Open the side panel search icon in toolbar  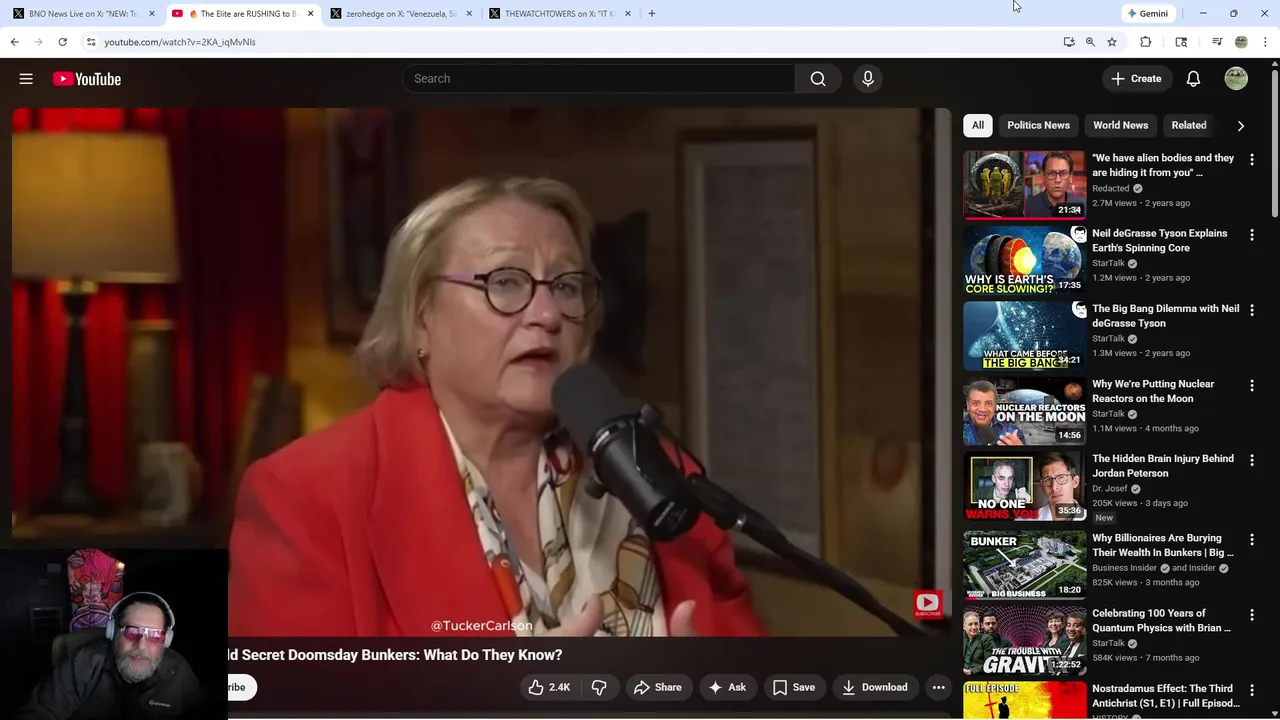1181,42
